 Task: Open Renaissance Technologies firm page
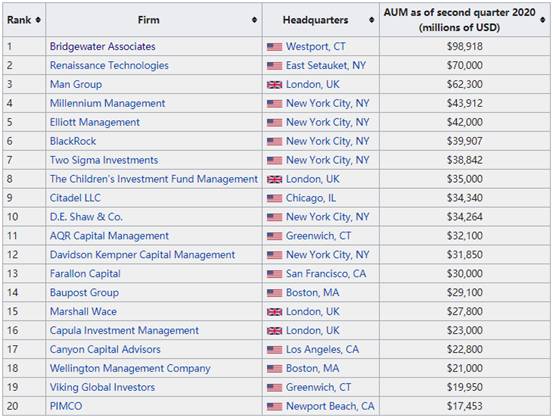pyautogui.click(x=109, y=66)
